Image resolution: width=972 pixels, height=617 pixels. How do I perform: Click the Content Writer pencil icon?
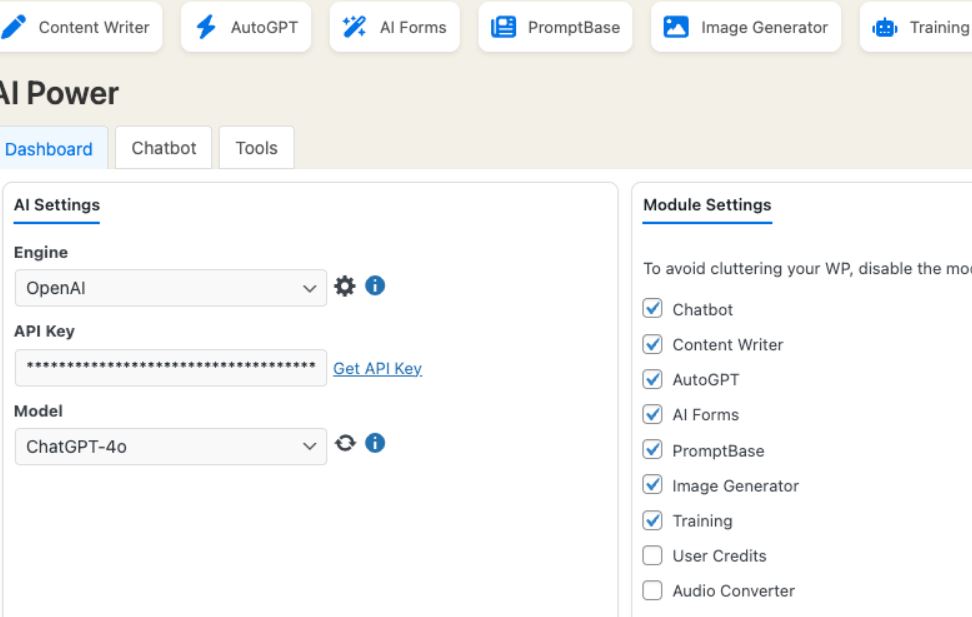(x=14, y=27)
